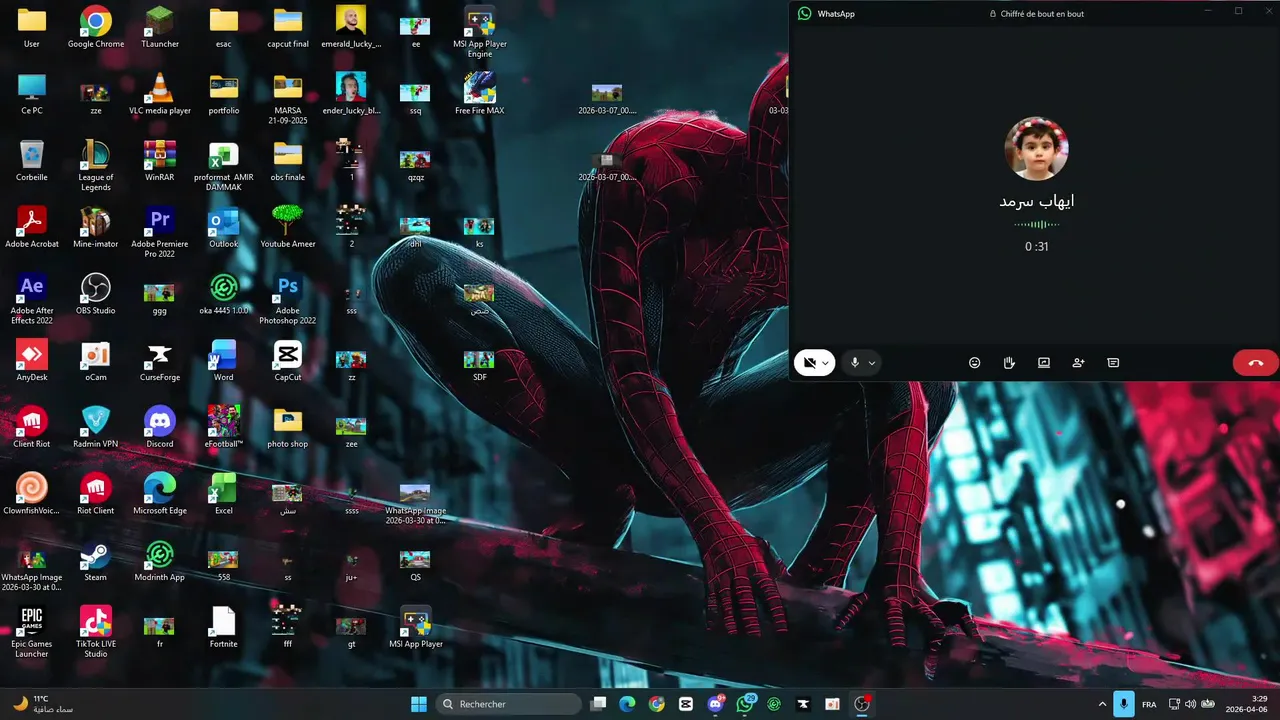1280x720 pixels.
Task: Select Mine-imator desktop icon
Action: click(x=96, y=227)
